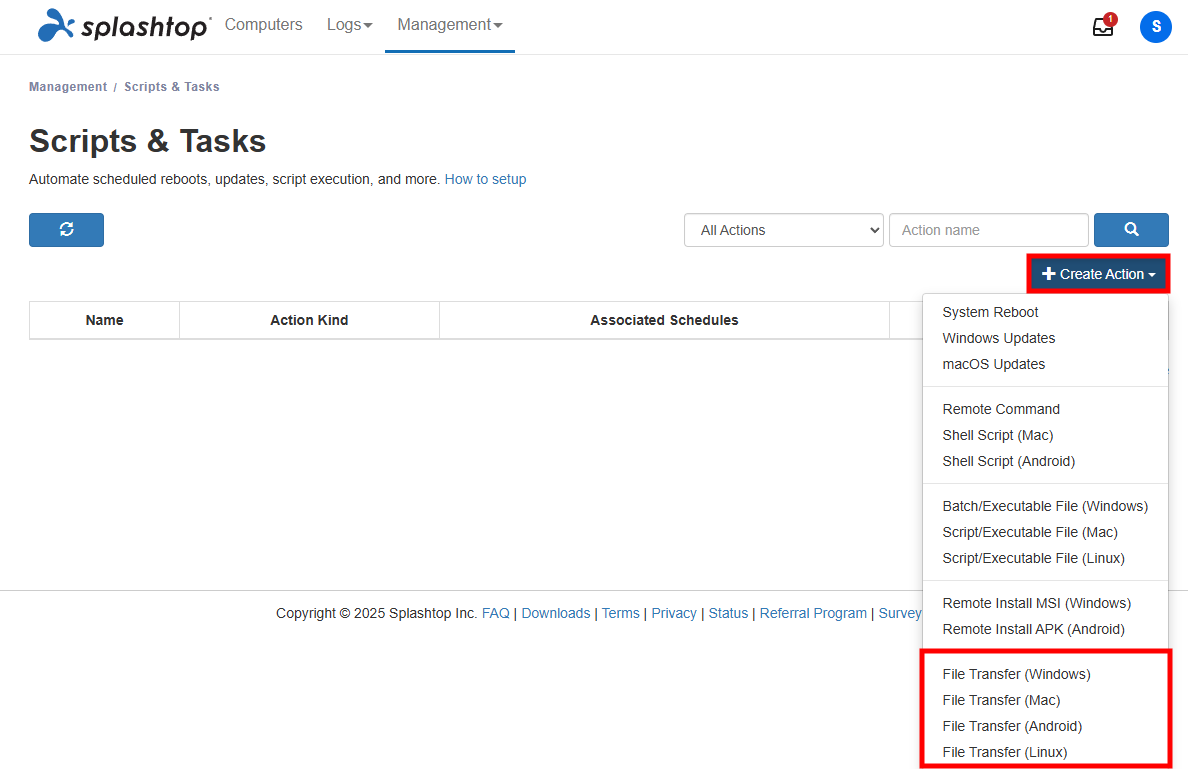Open the Management dropdown menu
Image resolution: width=1188 pixels, height=769 pixels.
coord(450,25)
